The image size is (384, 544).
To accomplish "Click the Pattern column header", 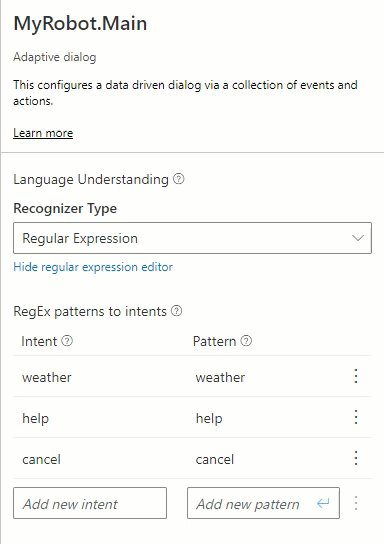I will 214,341.
